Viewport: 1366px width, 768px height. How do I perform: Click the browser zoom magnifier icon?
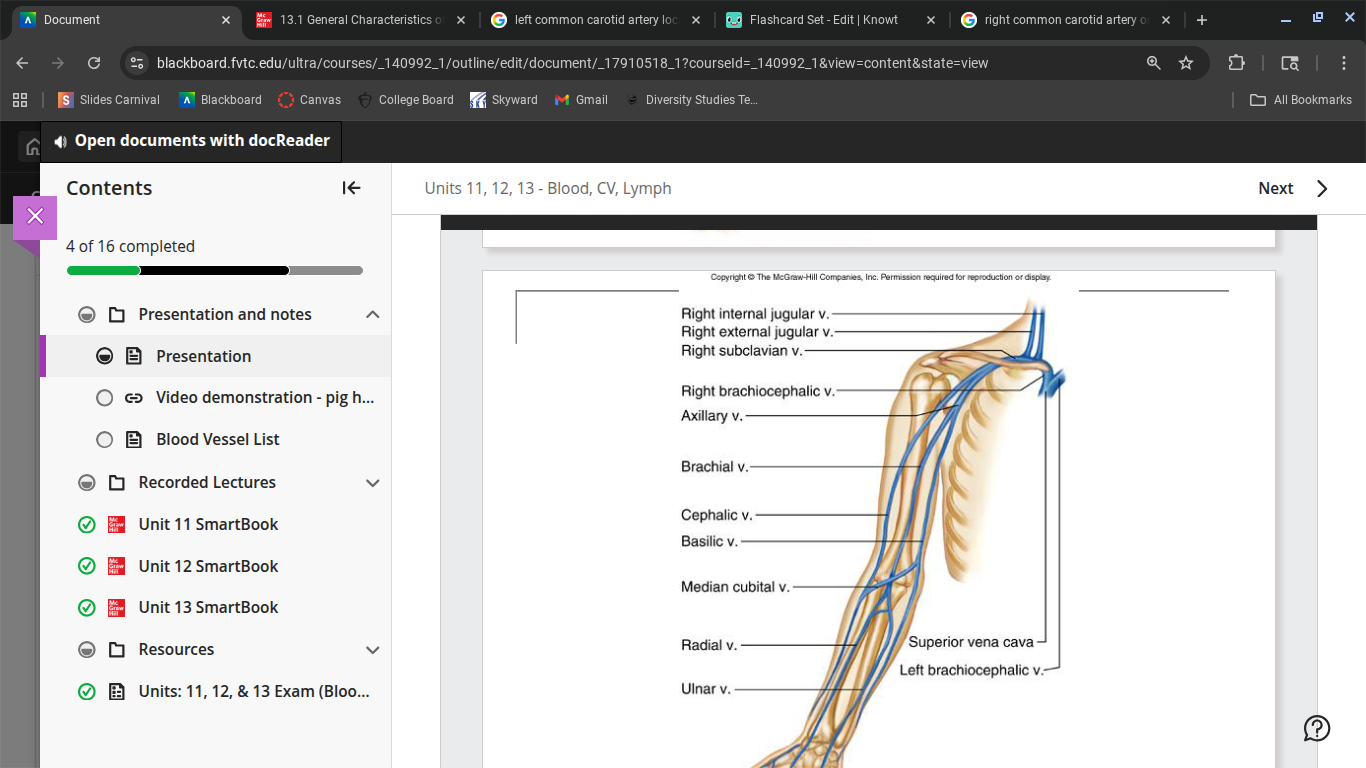tap(1154, 63)
